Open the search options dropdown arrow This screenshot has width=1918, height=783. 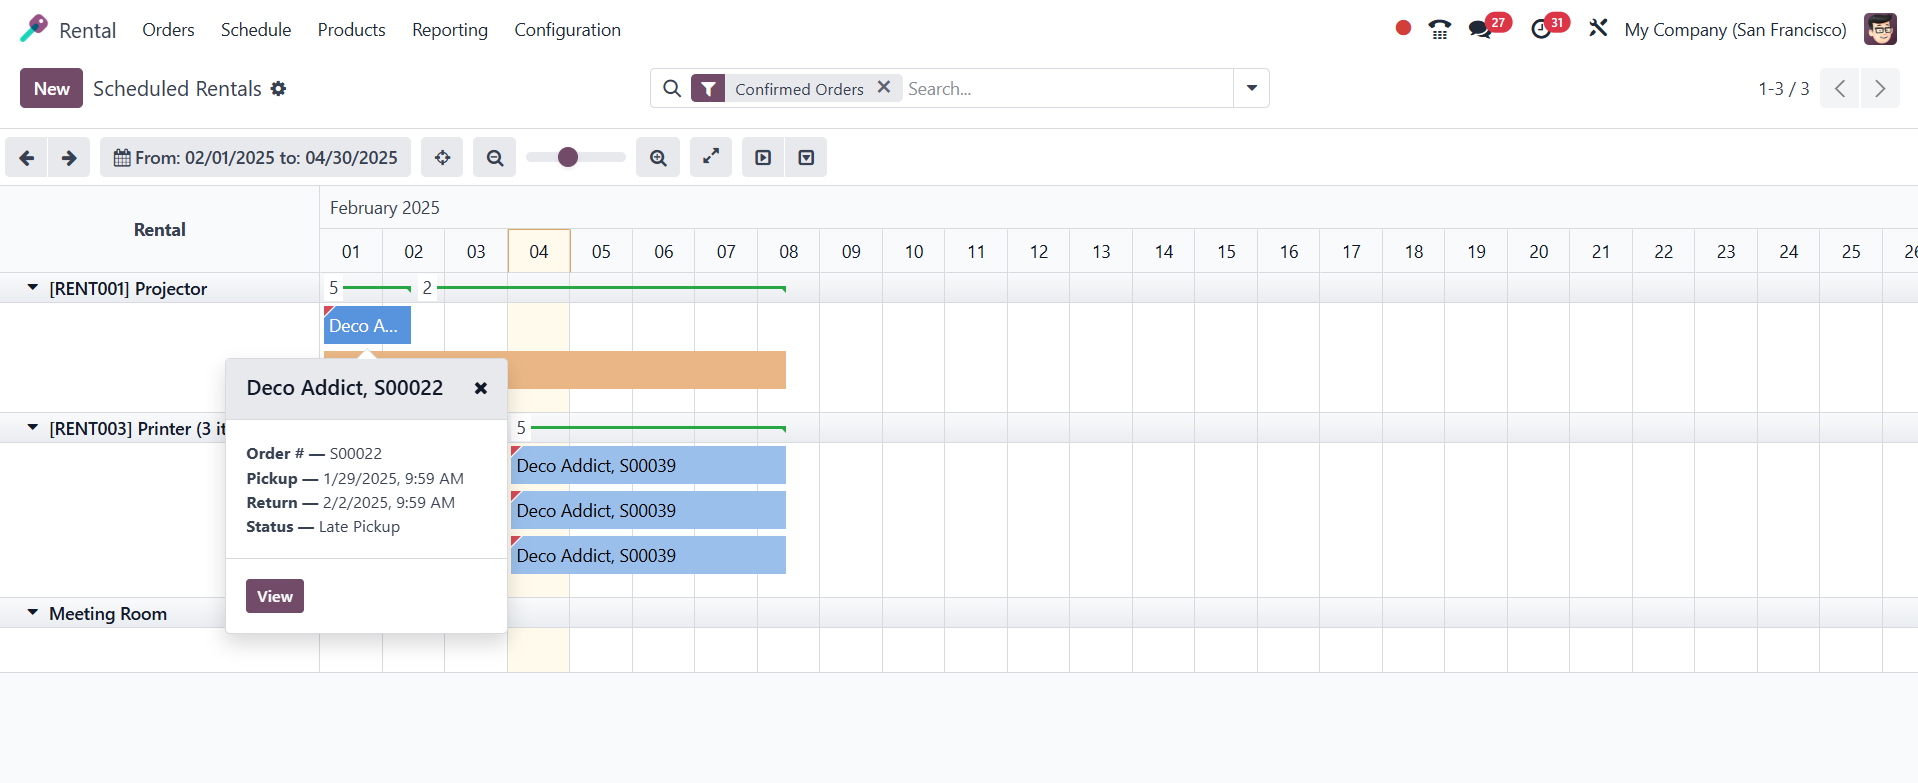[1251, 88]
